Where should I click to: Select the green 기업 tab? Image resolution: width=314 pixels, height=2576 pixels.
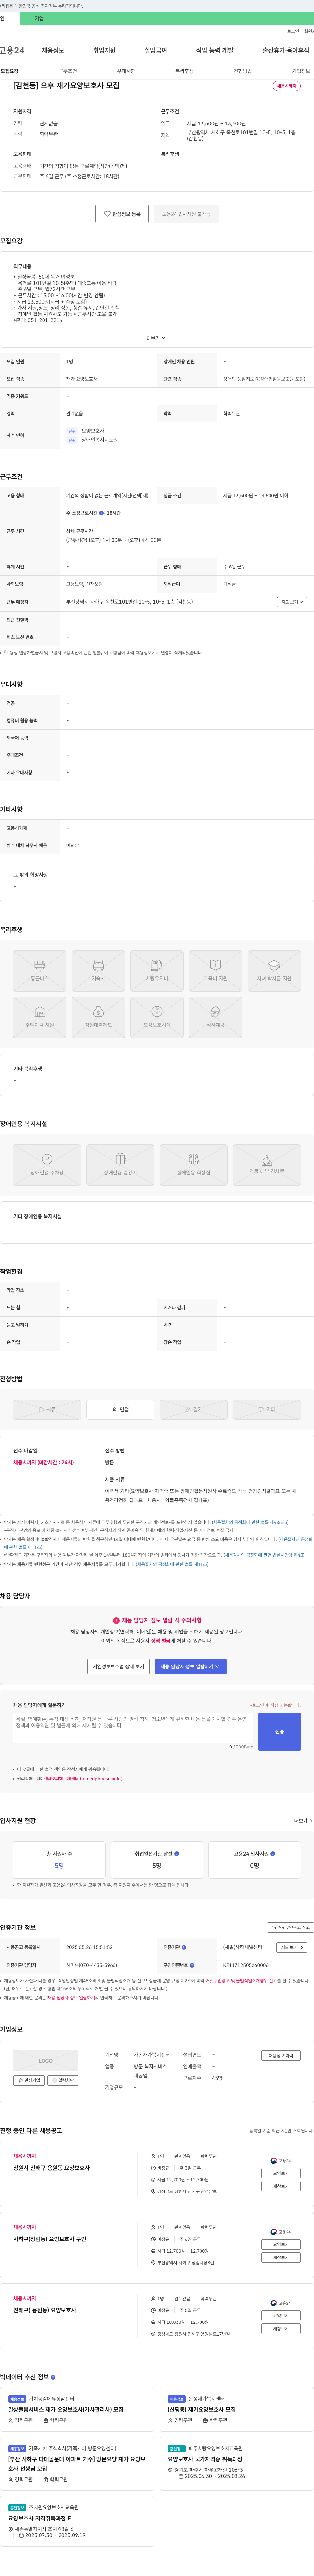click(39, 18)
